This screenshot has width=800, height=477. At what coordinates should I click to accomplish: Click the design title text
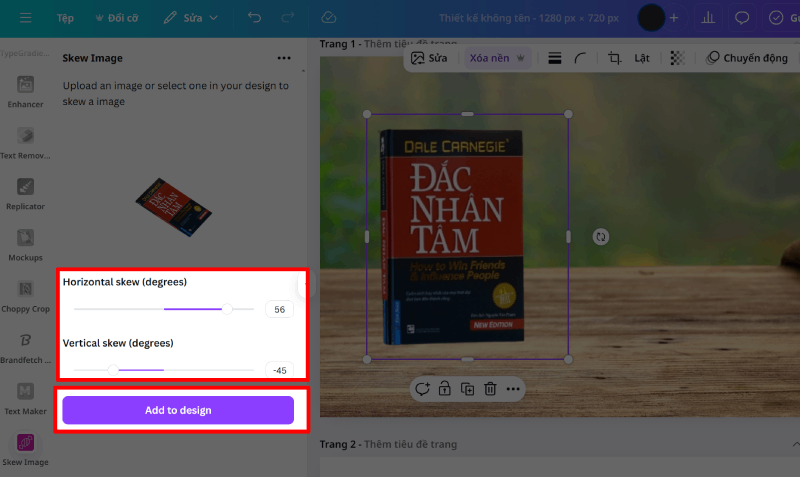[x=529, y=18]
